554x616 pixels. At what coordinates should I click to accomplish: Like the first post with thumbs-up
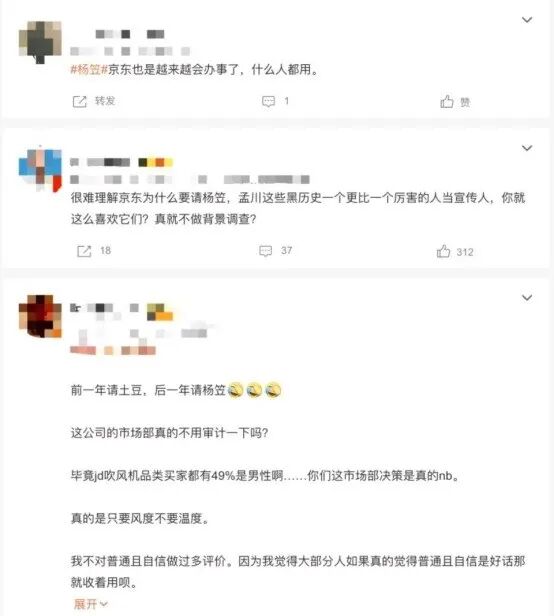click(447, 102)
